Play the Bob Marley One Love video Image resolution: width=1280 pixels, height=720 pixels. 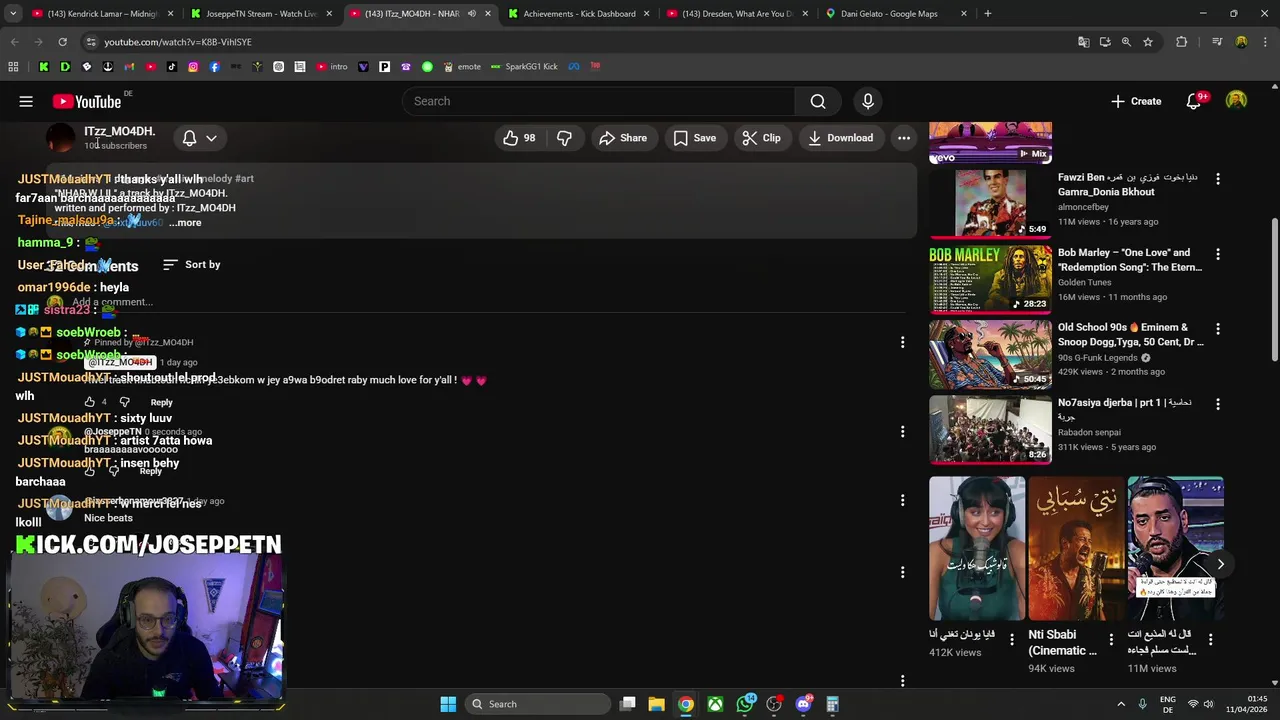pyautogui.click(x=990, y=279)
